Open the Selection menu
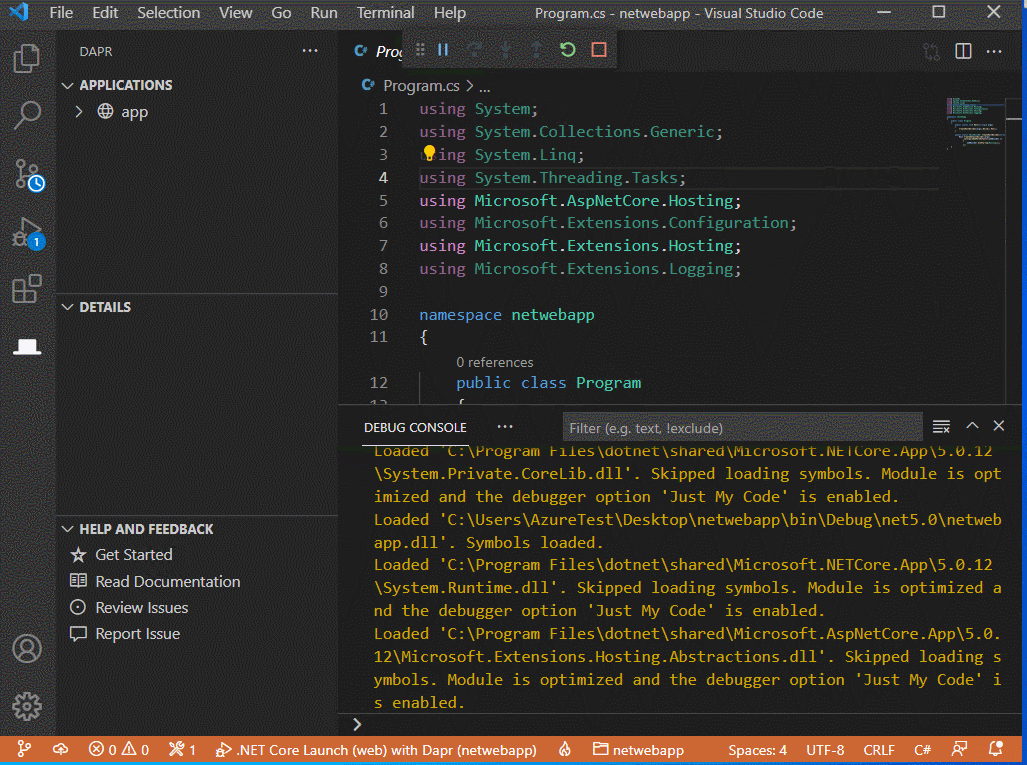This screenshot has width=1027, height=765. [x=168, y=12]
